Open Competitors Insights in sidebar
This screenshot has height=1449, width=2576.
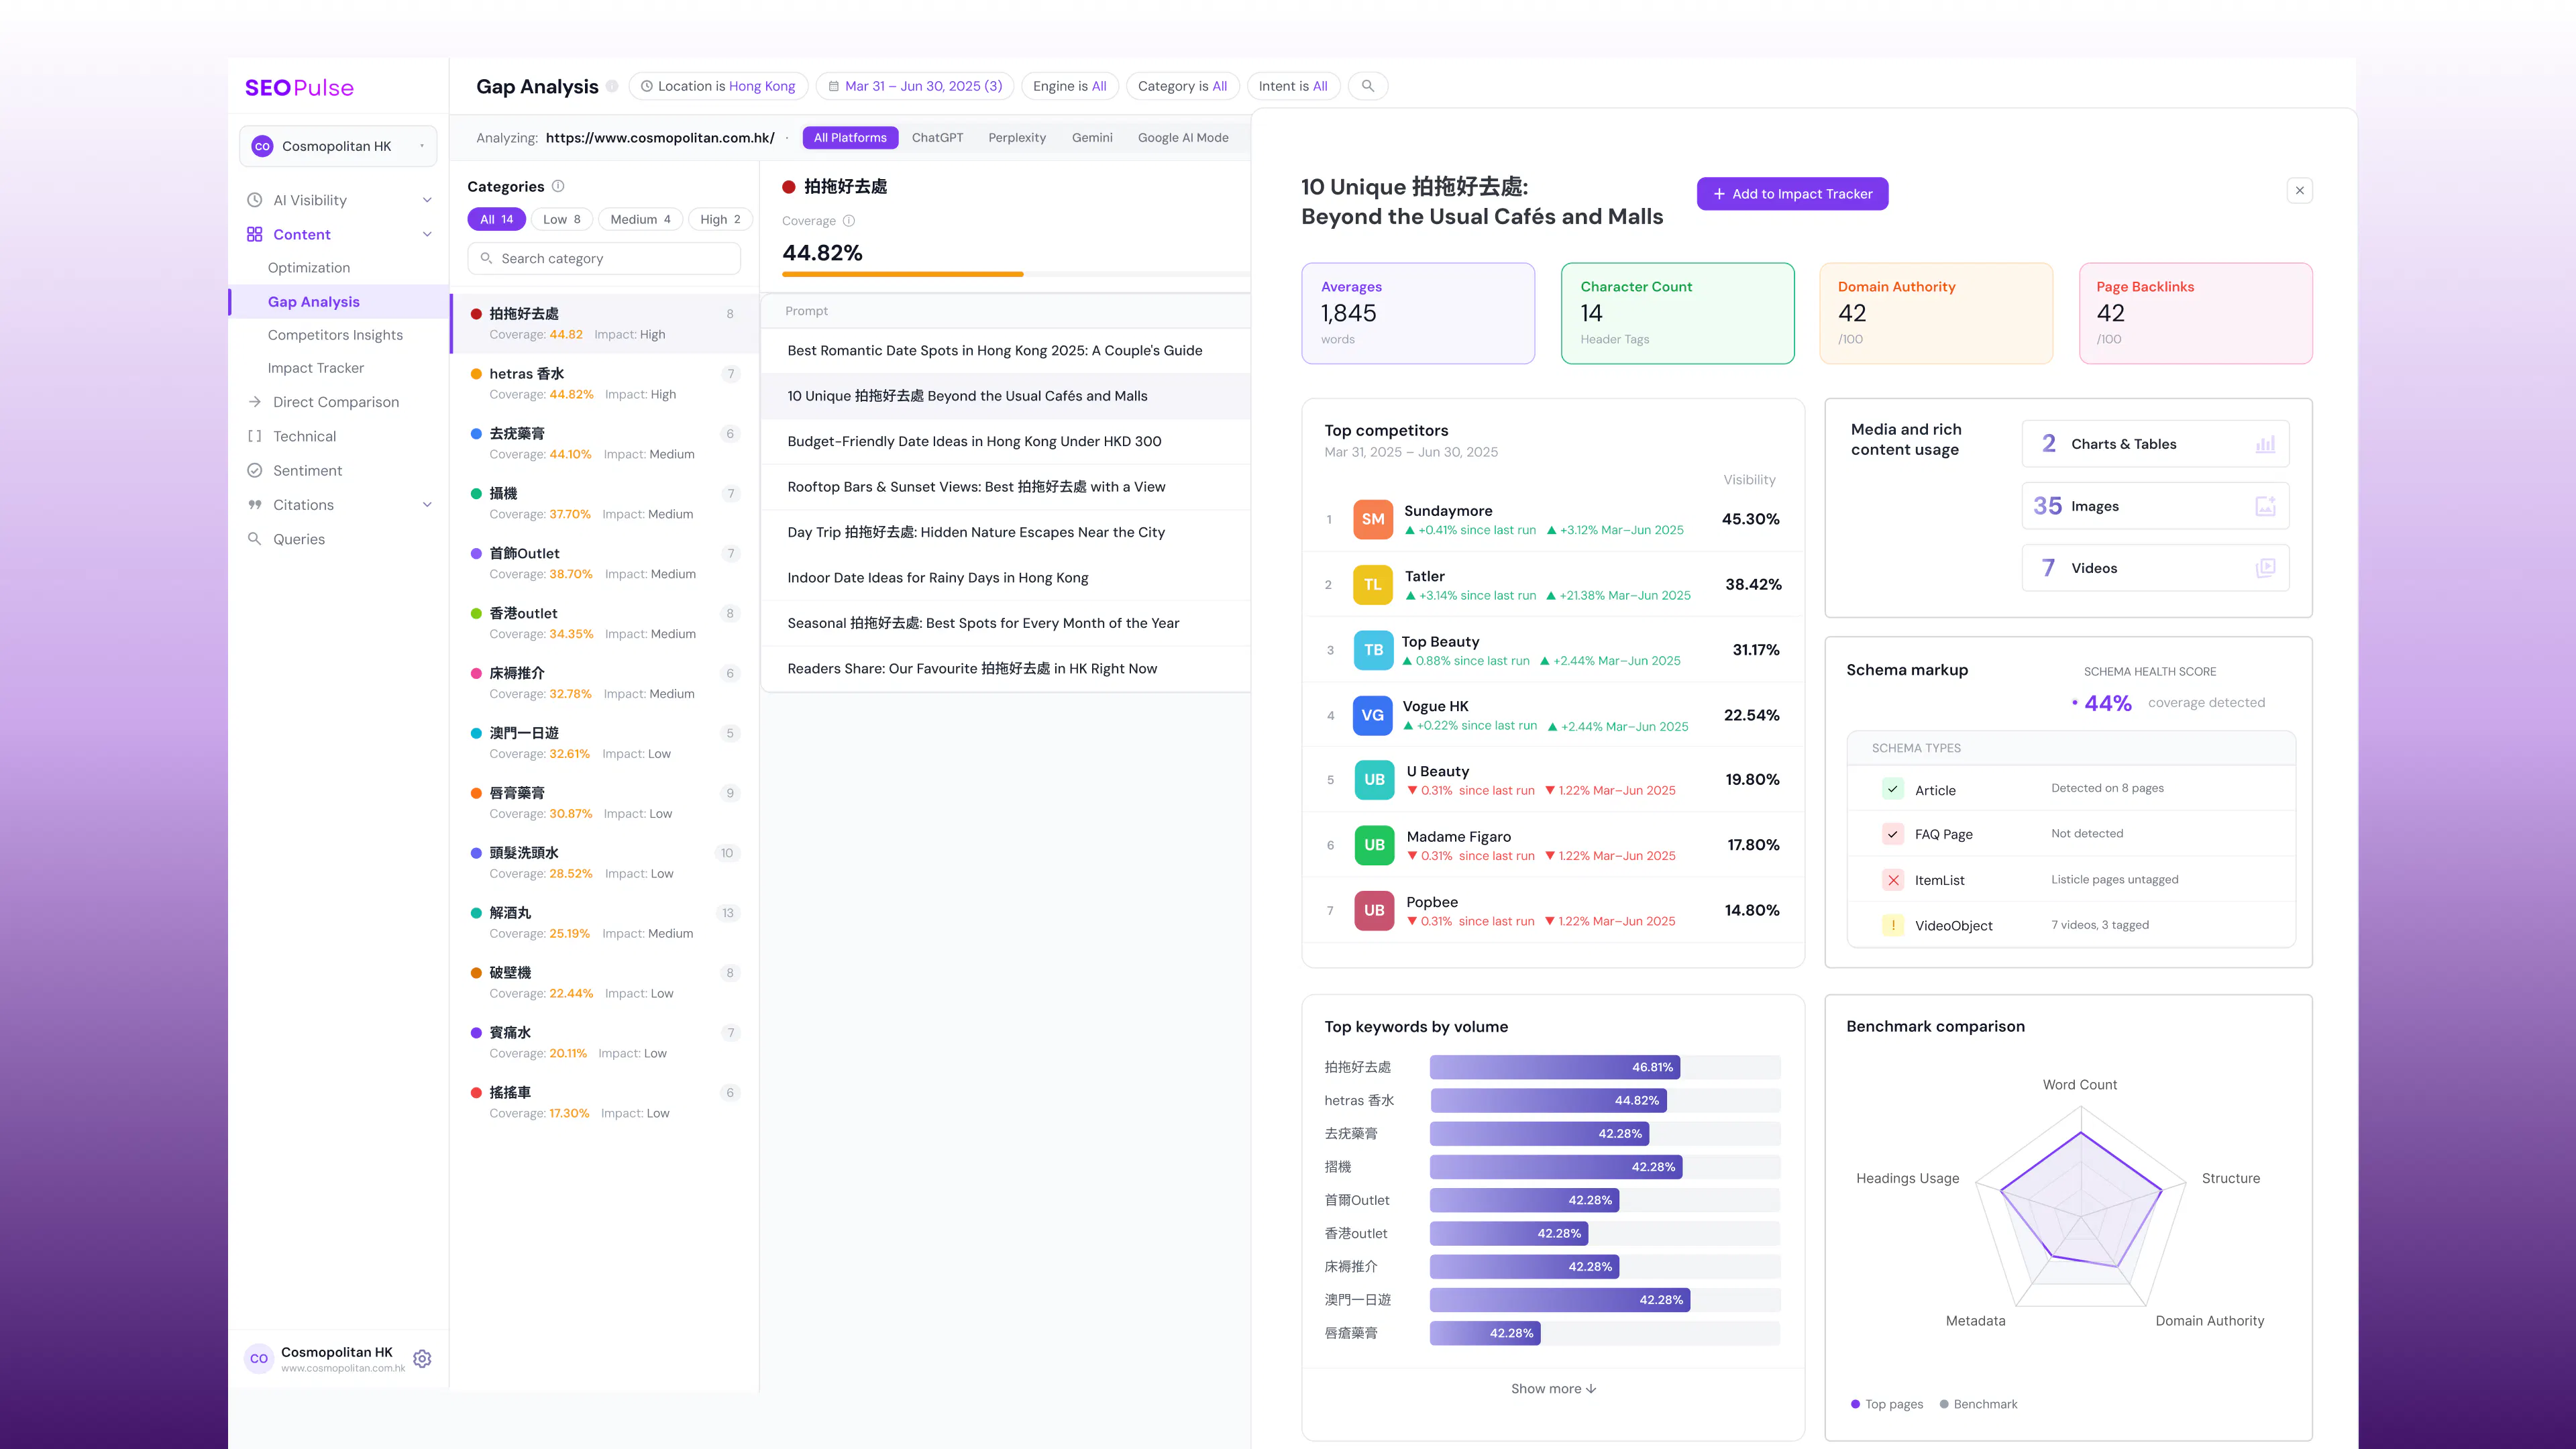click(x=335, y=335)
